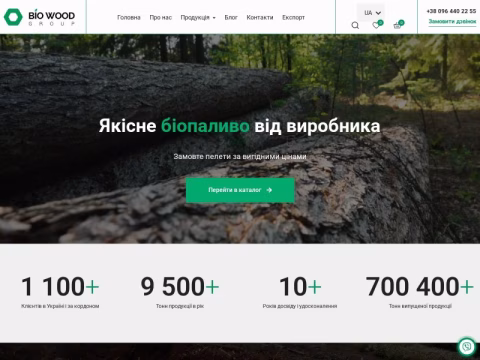480x360 pixels.
Task: Open the search magnifier icon
Action: 355,25
